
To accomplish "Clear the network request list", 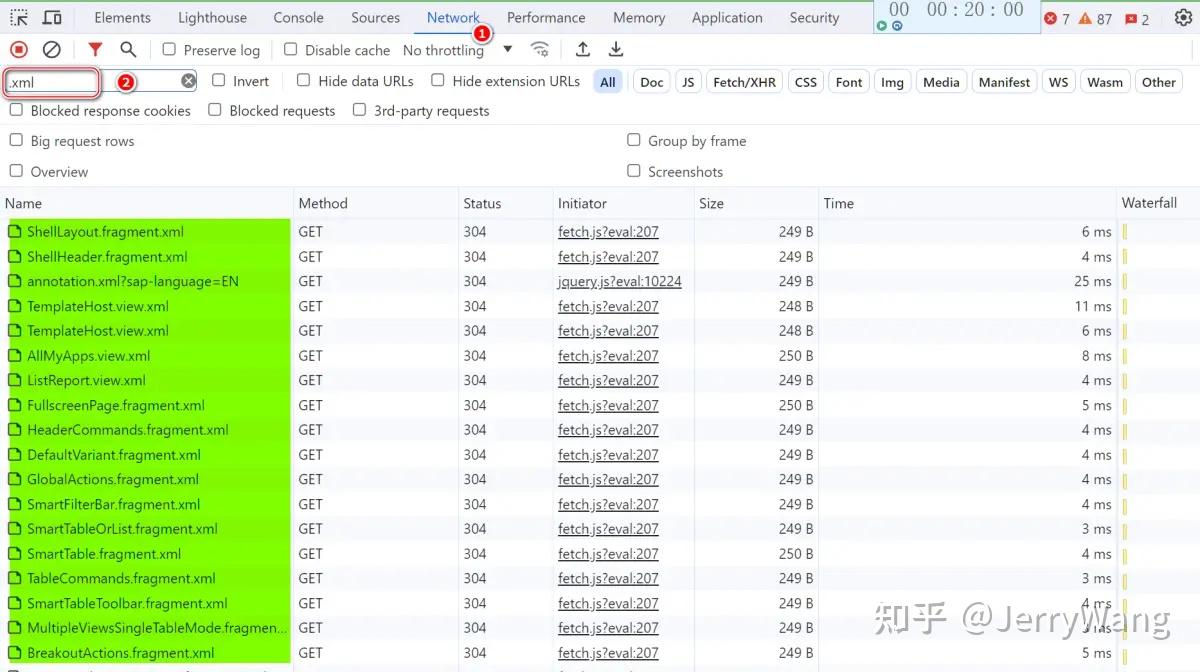I will 52,49.
